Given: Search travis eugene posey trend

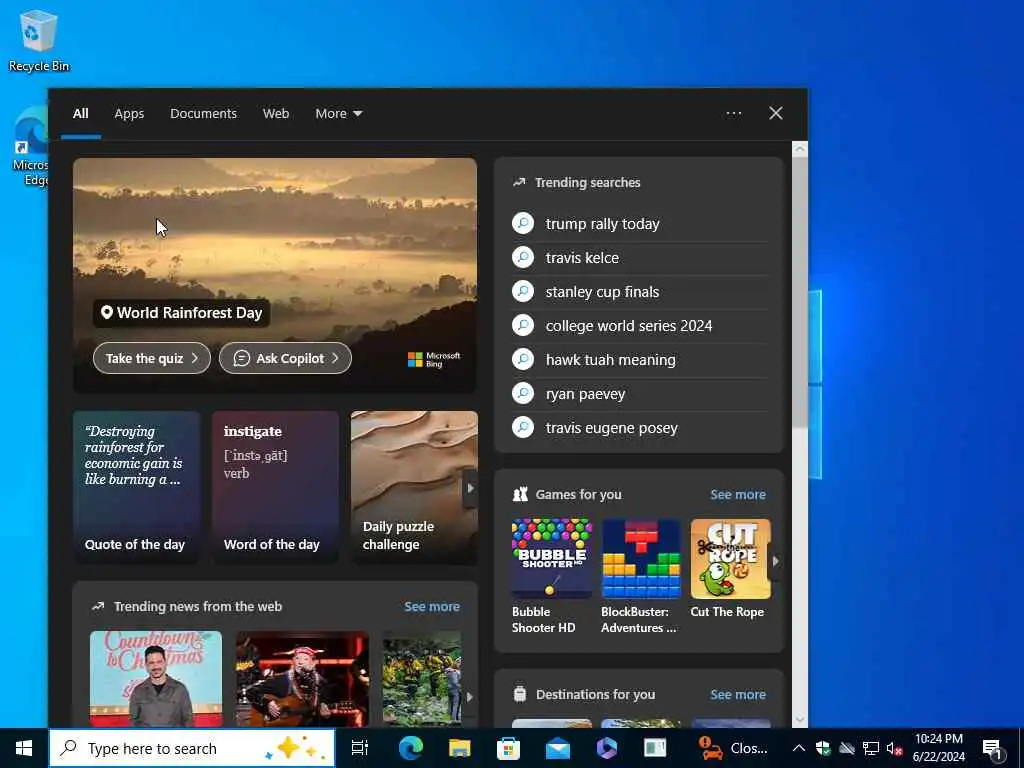Looking at the screenshot, I should (611, 427).
